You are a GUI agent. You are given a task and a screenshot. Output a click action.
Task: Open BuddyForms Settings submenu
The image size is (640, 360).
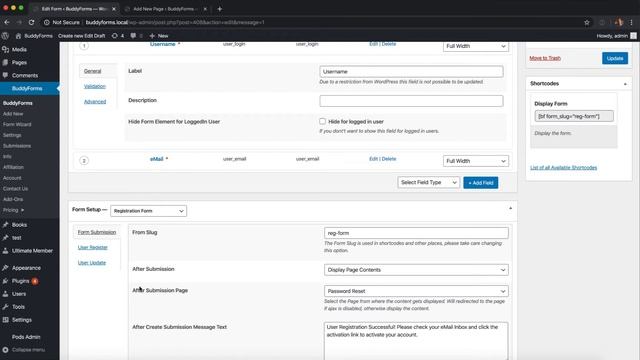point(12,135)
